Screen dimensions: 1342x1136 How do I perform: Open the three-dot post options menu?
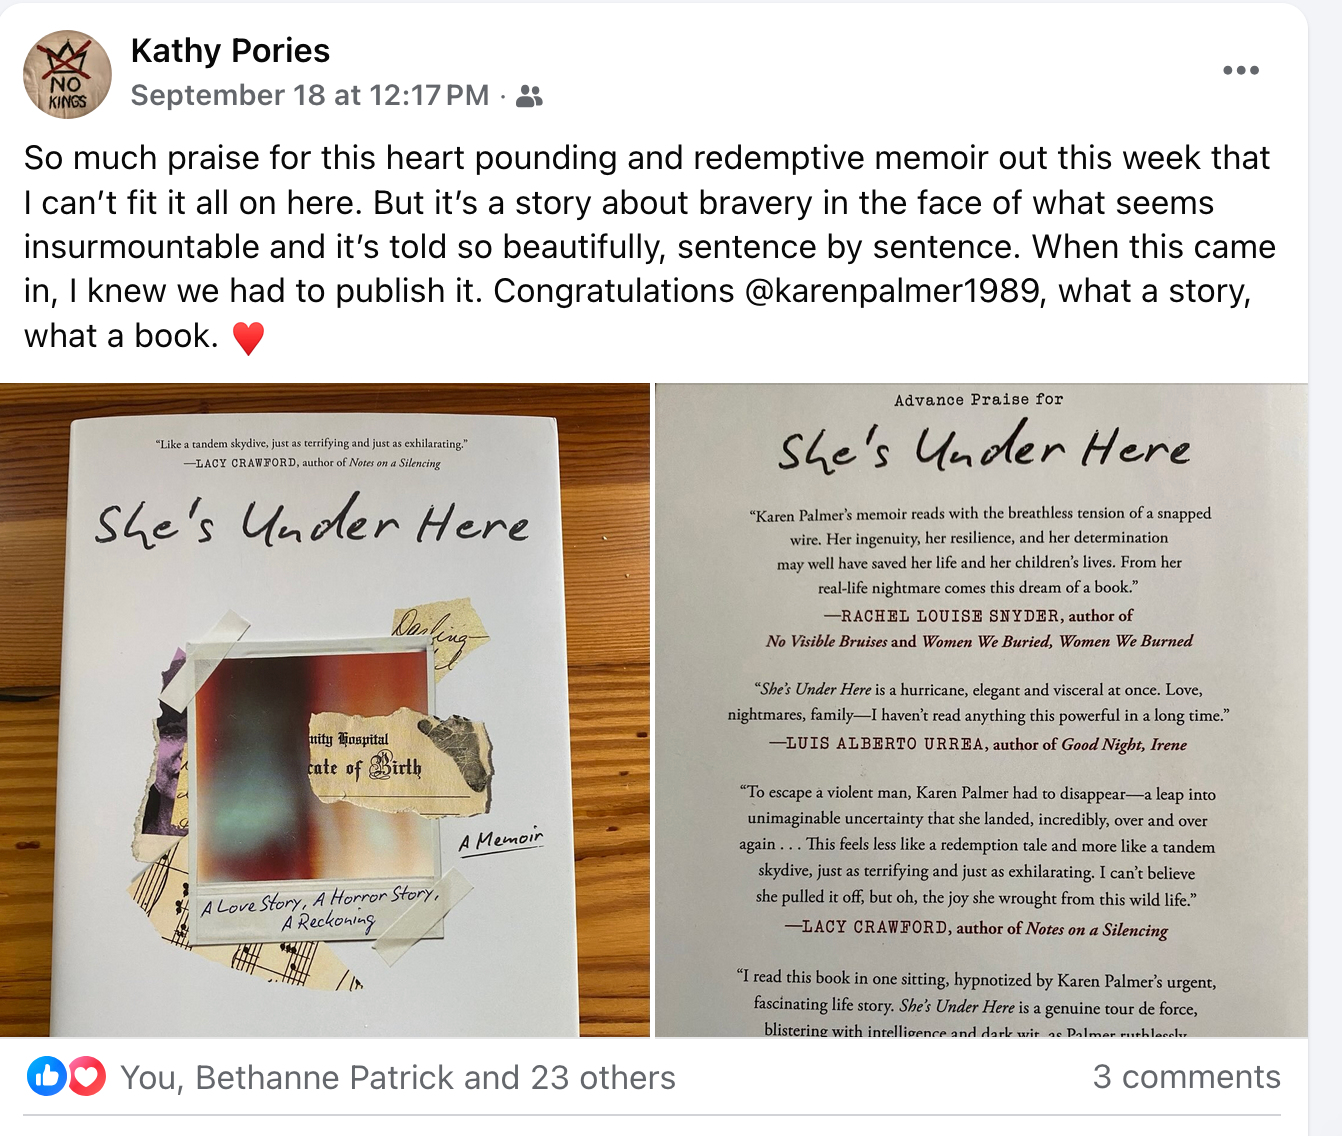pos(1240,70)
